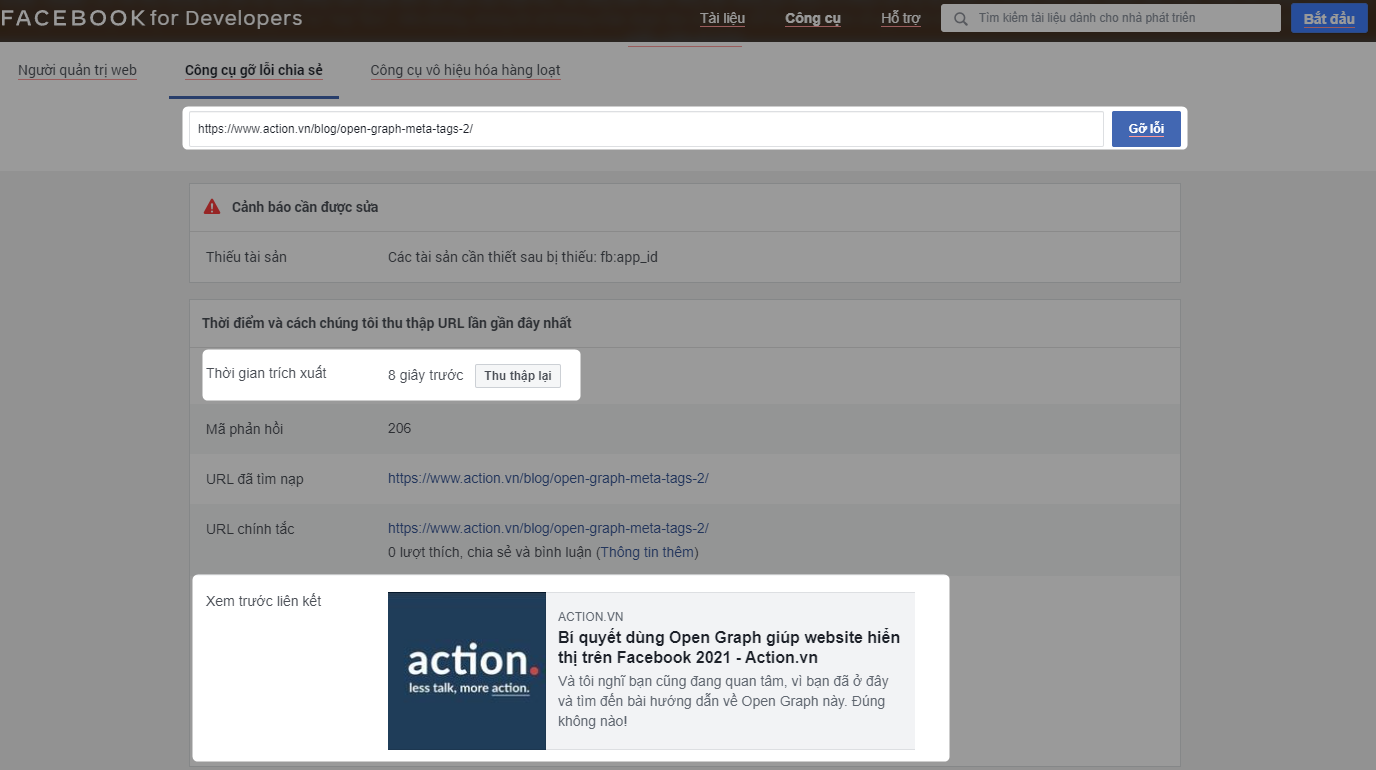The height and width of the screenshot is (770, 1376).
Task: Click the URL input field
Action: 646,129
